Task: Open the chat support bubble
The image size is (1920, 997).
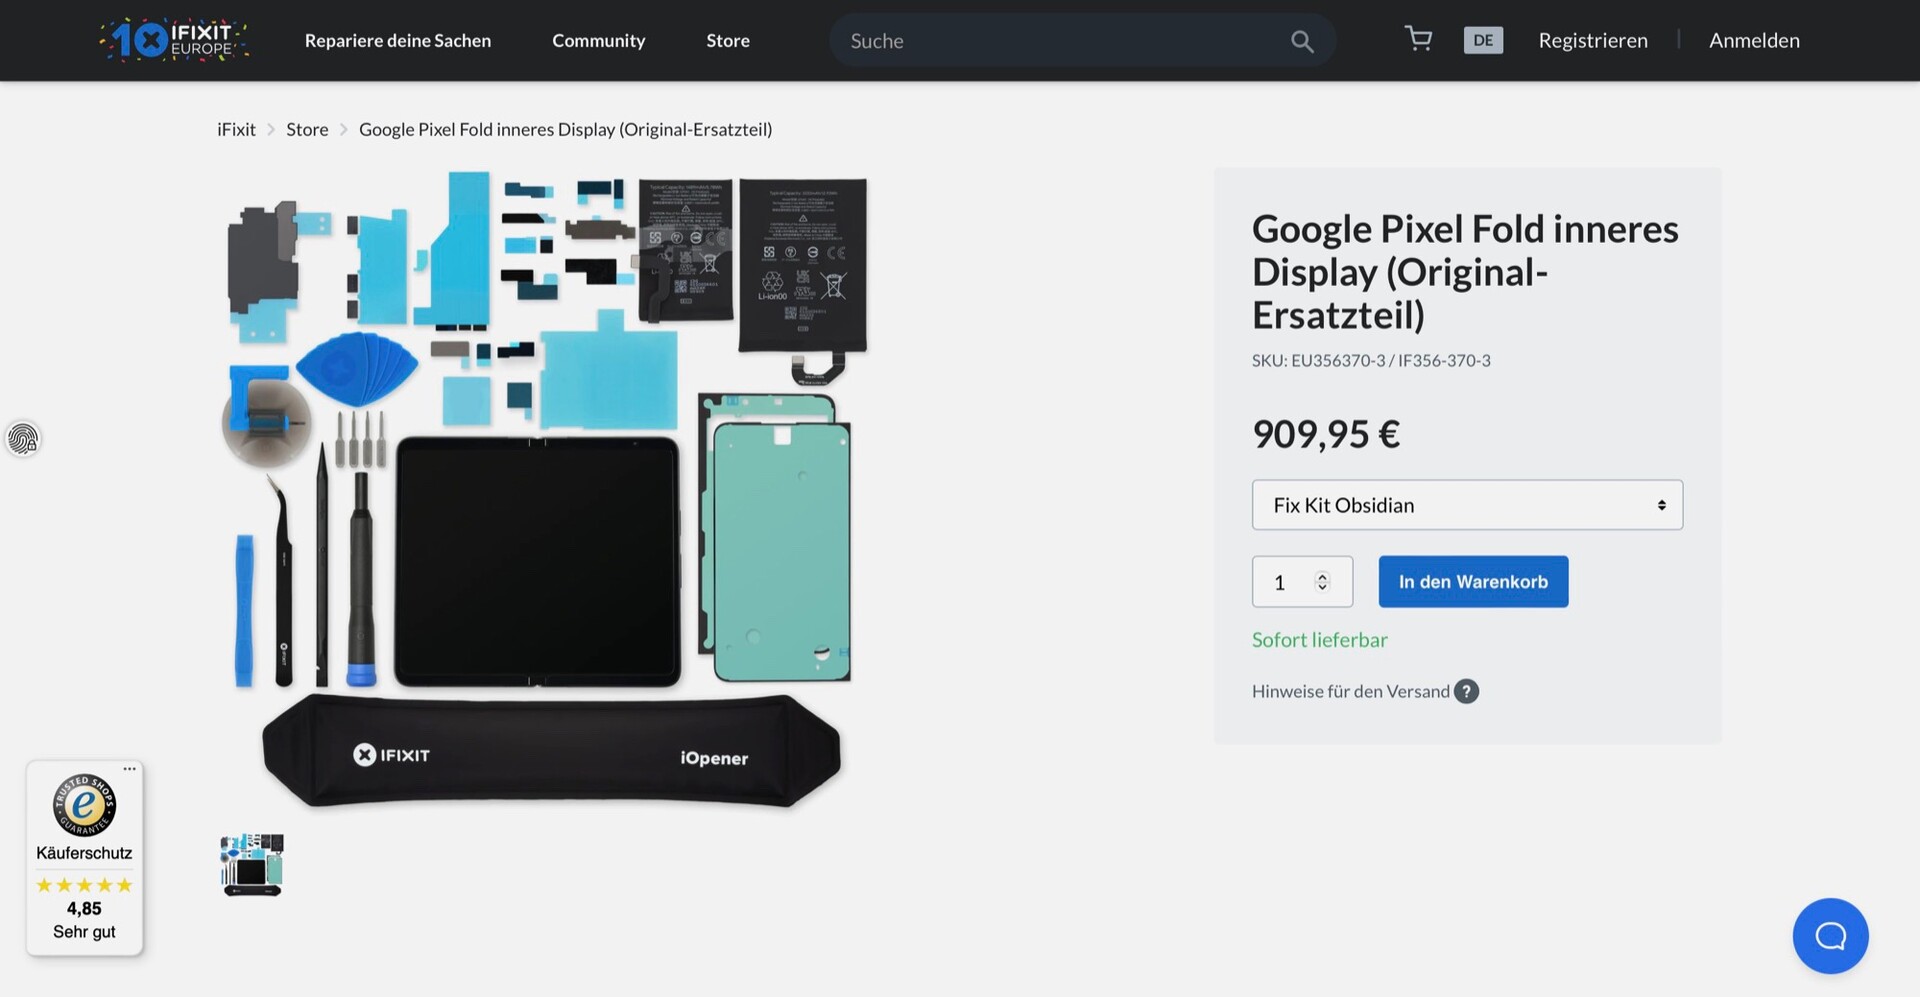Action: [1830, 936]
